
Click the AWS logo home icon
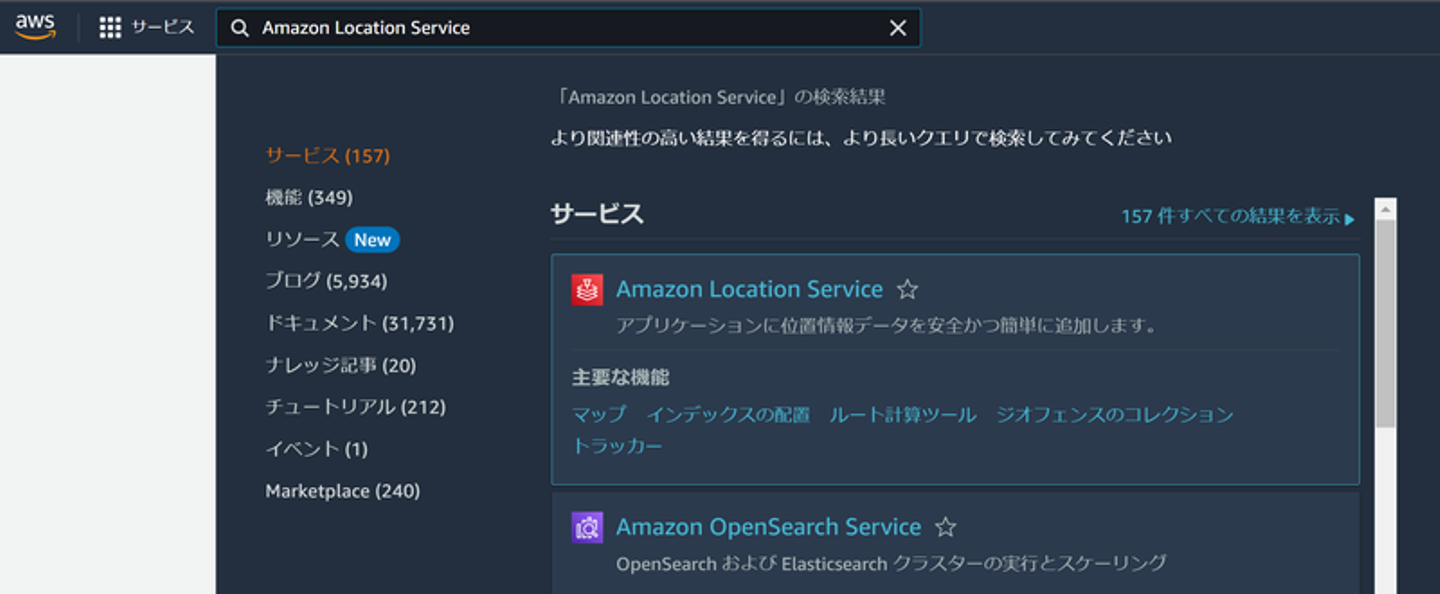point(36,27)
